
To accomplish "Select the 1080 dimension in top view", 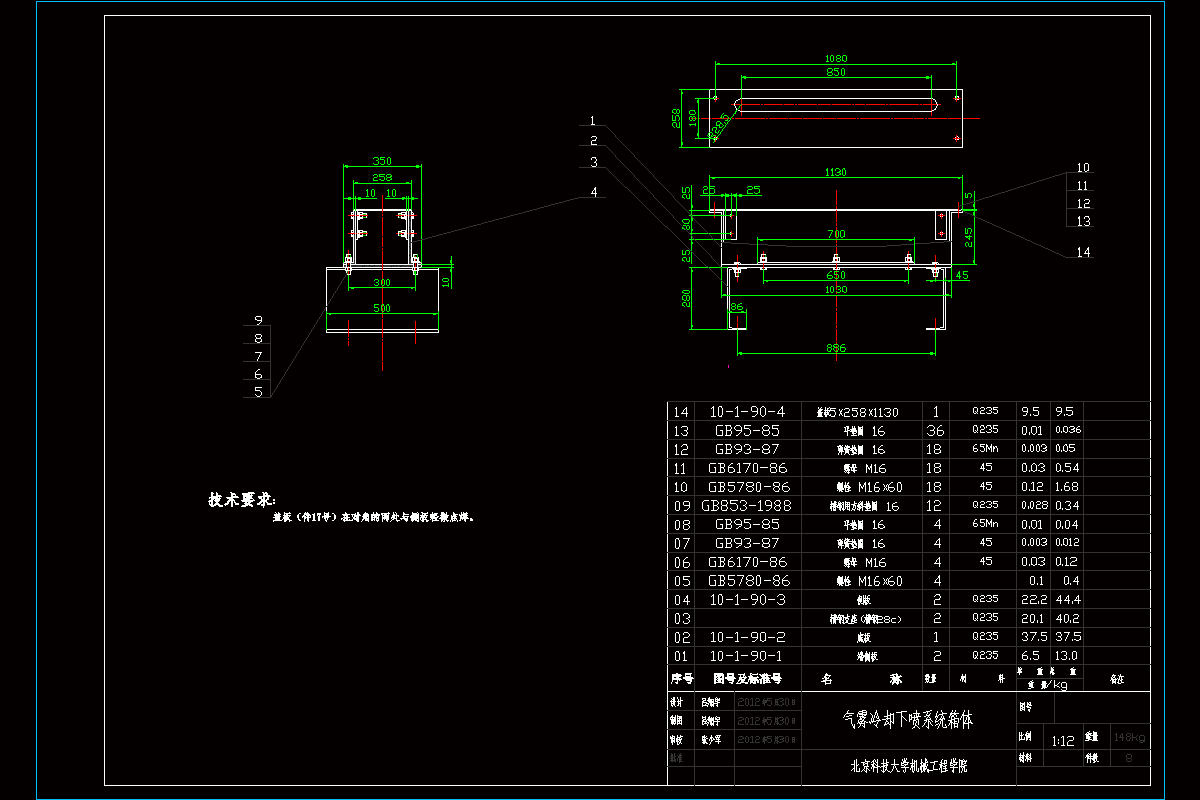I will tap(836, 58).
